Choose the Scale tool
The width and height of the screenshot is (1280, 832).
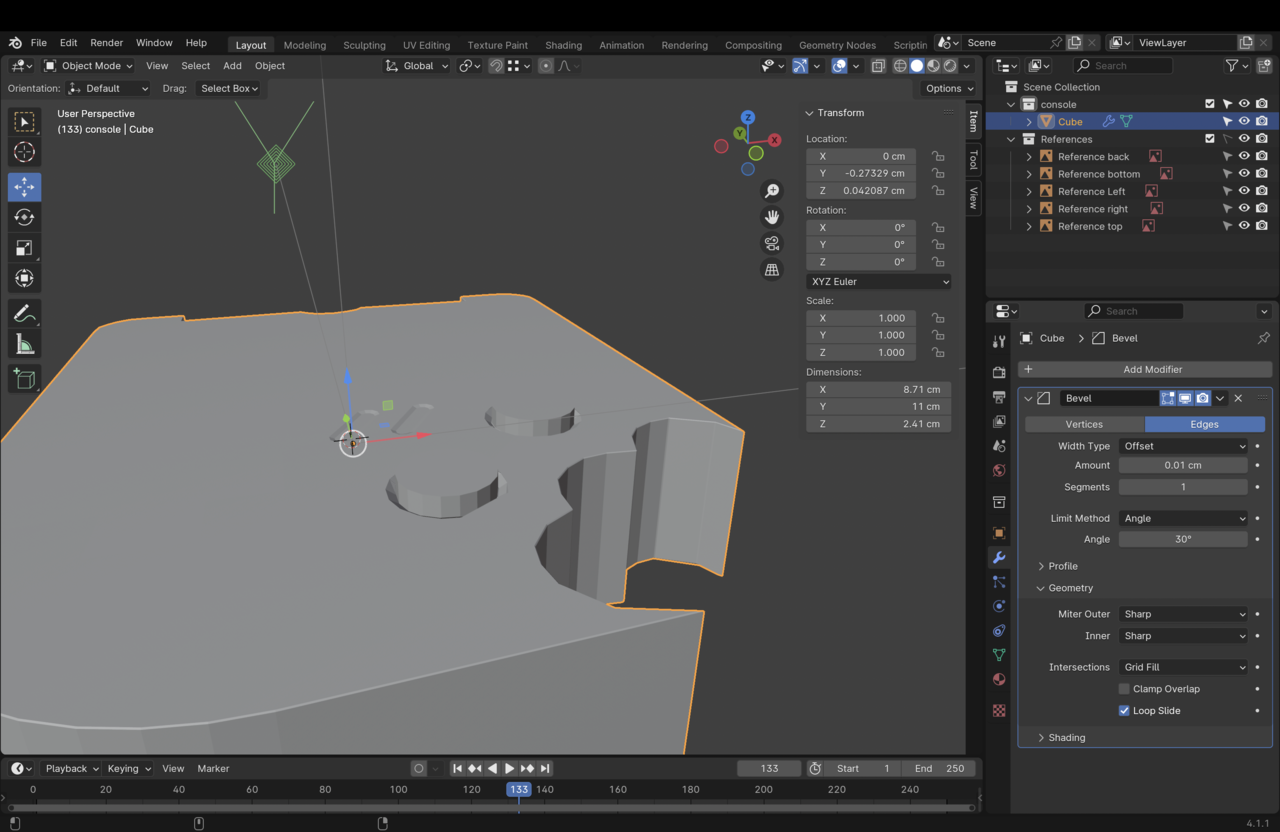coord(25,248)
